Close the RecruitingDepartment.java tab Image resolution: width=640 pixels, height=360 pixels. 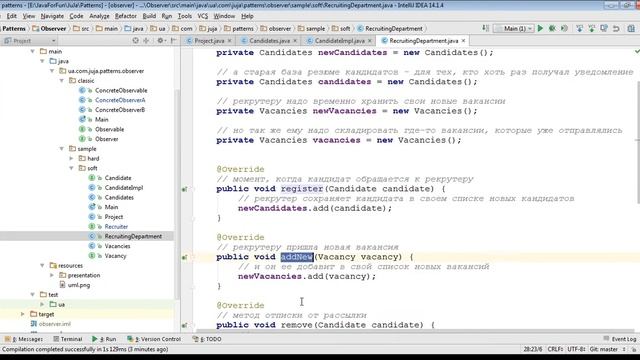click(463, 41)
